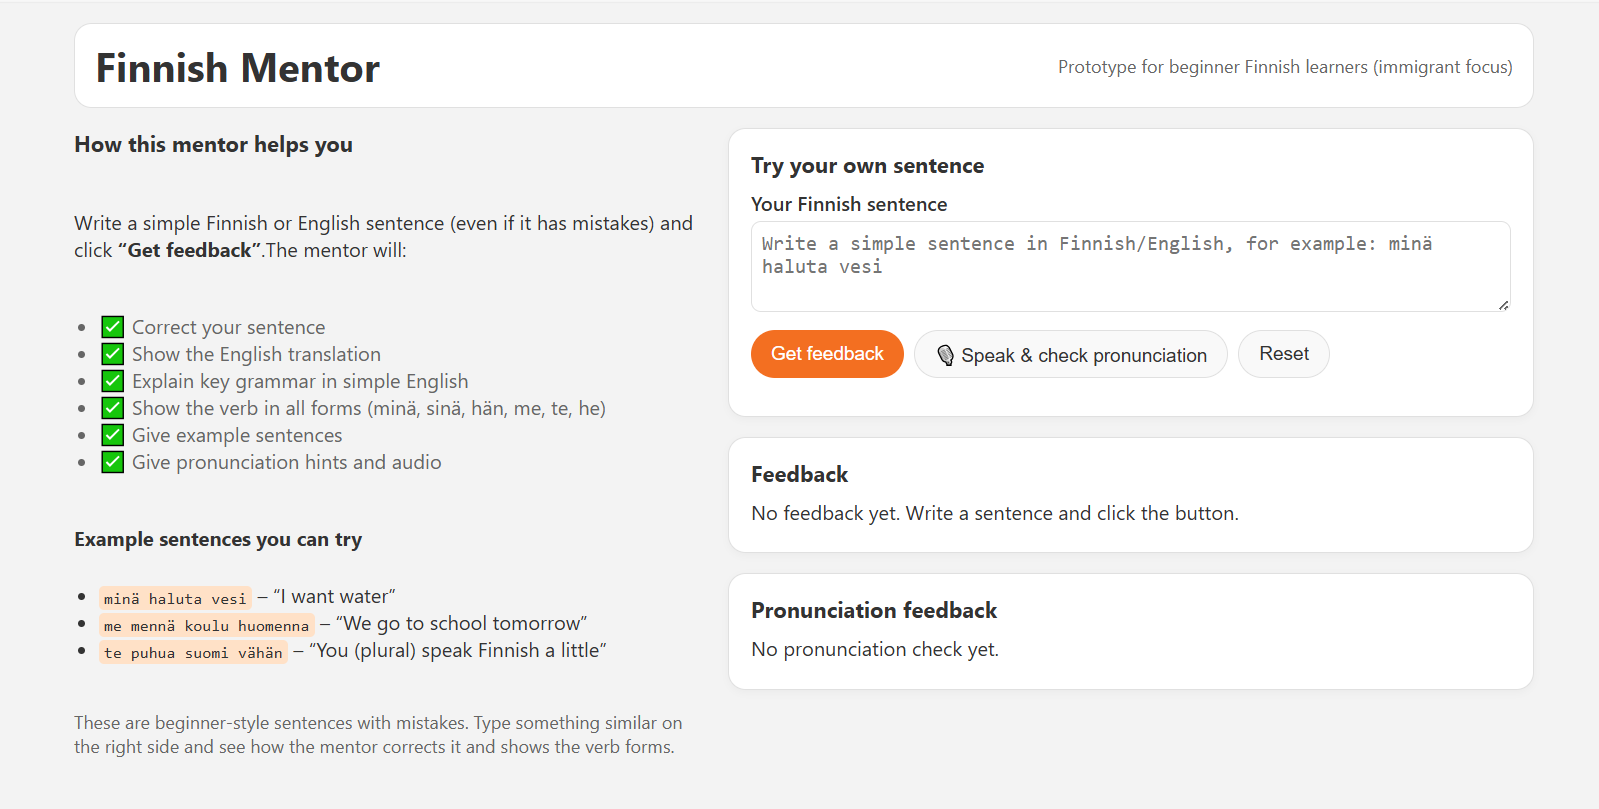Viewport: 1599px width, 809px height.
Task: Click Speak & check pronunciation
Action: (1069, 355)
